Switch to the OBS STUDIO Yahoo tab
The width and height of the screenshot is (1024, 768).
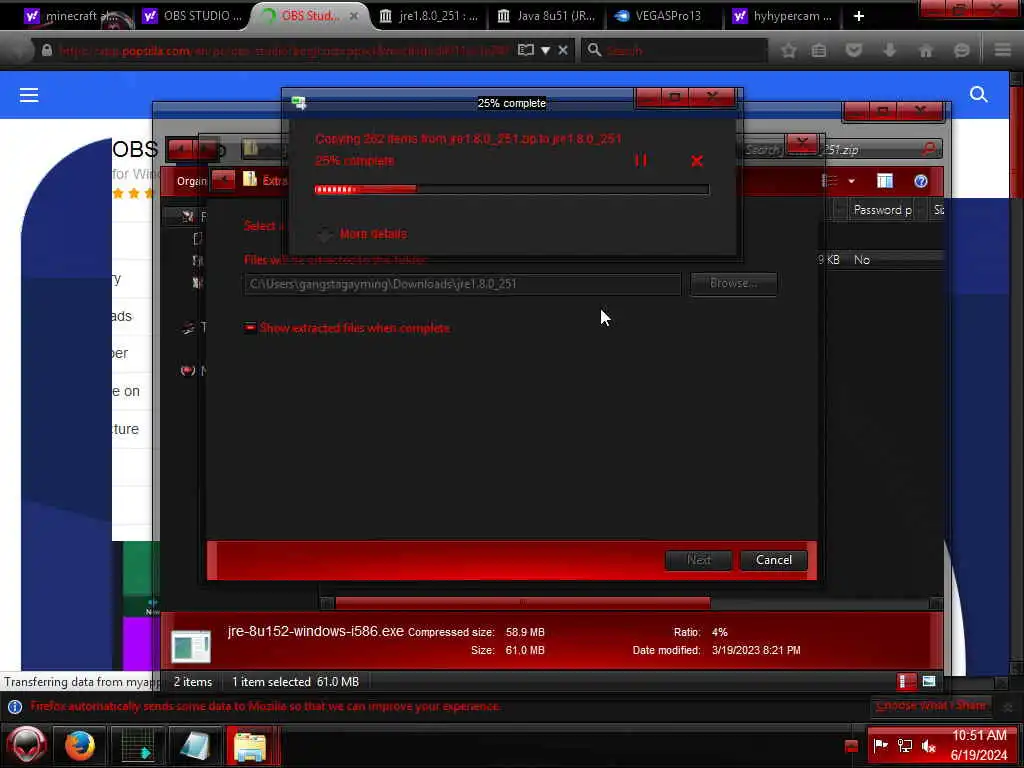194,16
